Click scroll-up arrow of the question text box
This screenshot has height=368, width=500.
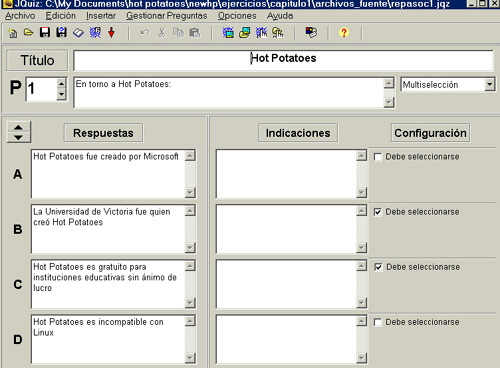pyautogui.click(x=389, y=83)
